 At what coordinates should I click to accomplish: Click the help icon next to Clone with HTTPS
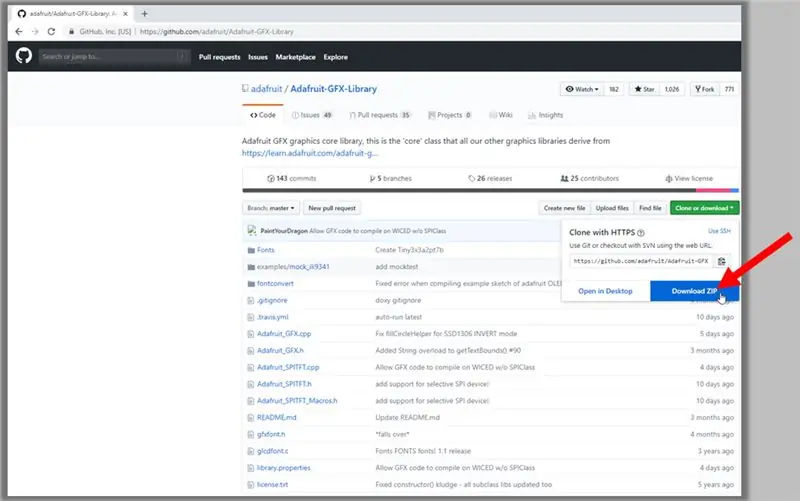tap(641, 233)
